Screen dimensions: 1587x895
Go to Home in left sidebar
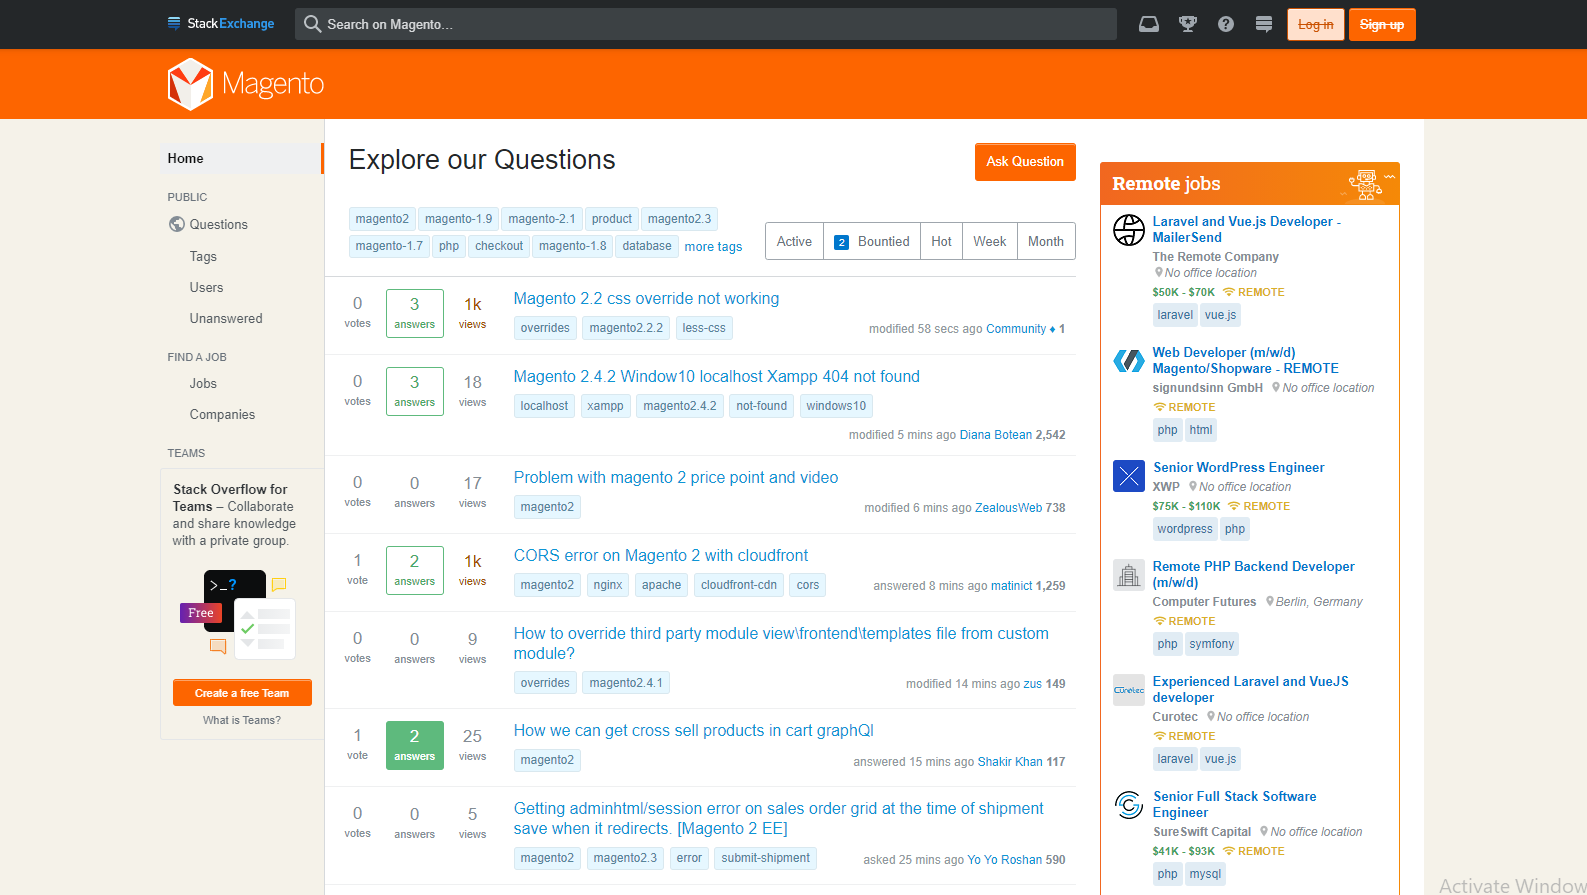tap(241, 159)
